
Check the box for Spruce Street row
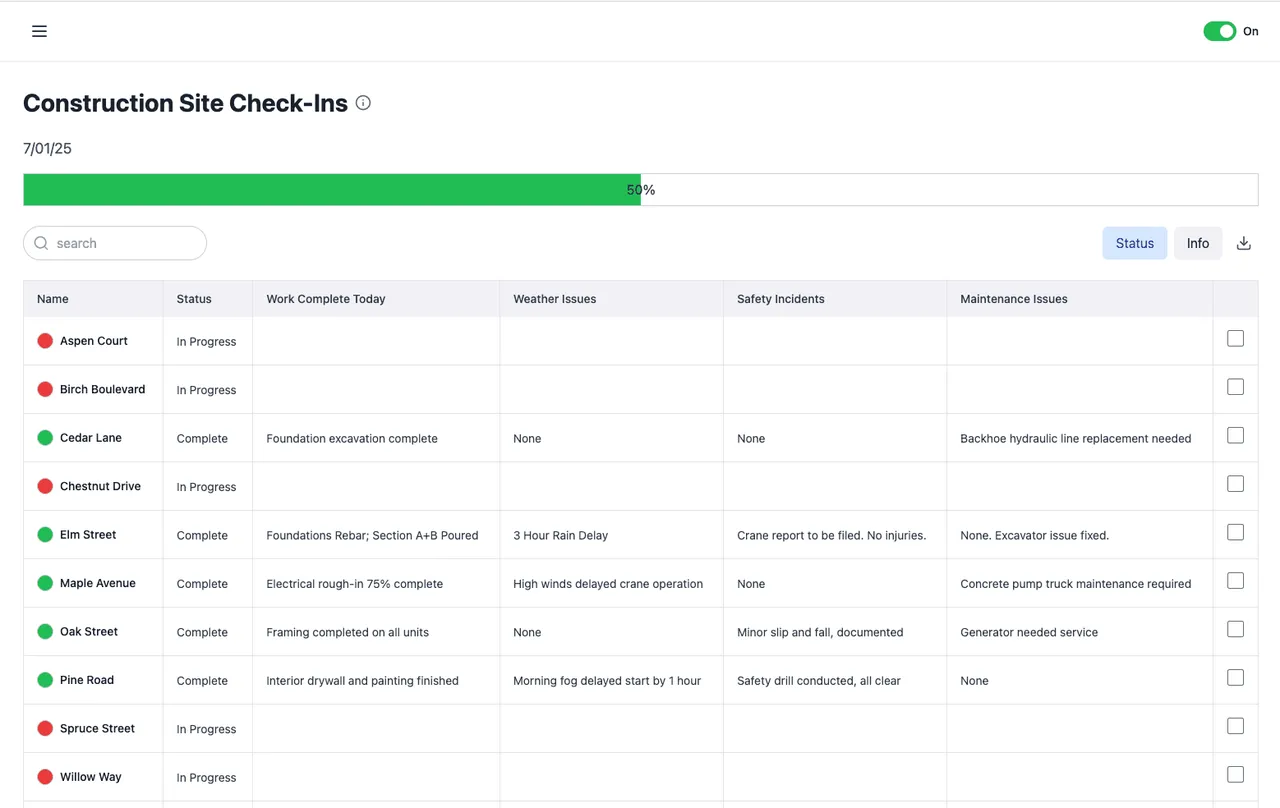click(1236, 727)
